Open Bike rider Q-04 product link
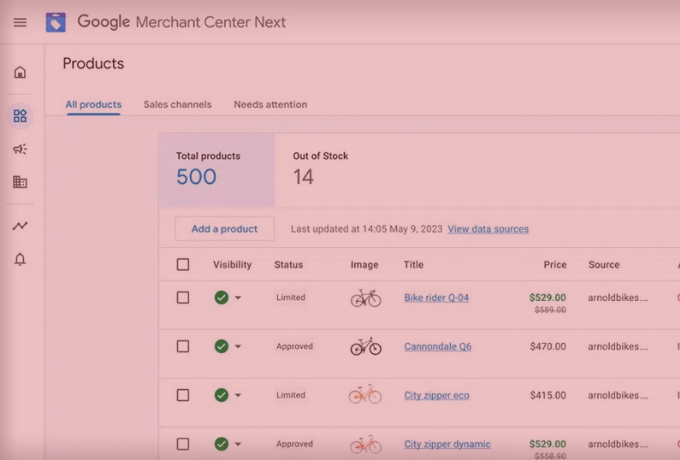Image resolution: width=680 pixels, height=460 pixels. click(x=436, y=297)
